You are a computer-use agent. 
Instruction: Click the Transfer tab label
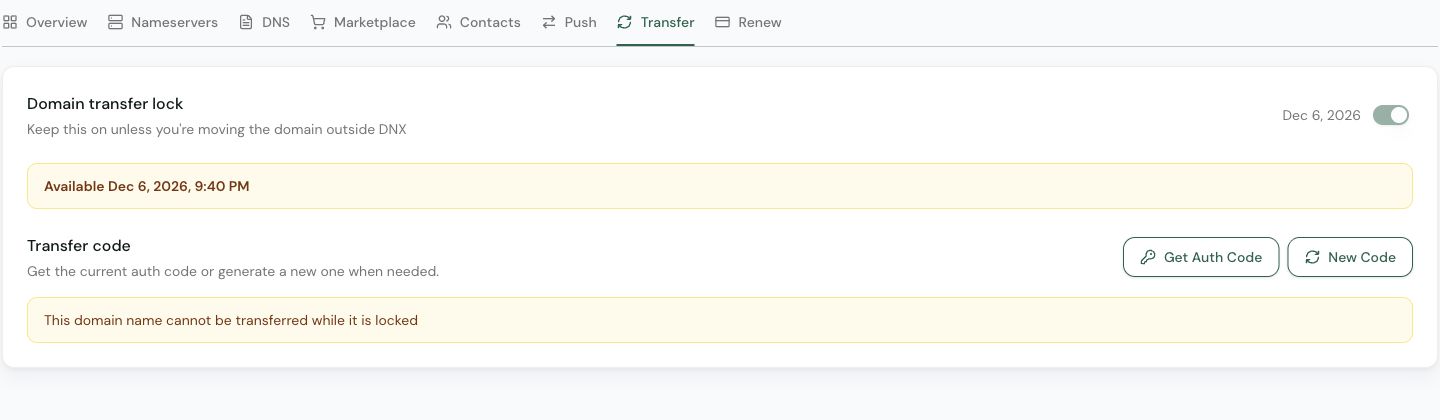[667, 22]
